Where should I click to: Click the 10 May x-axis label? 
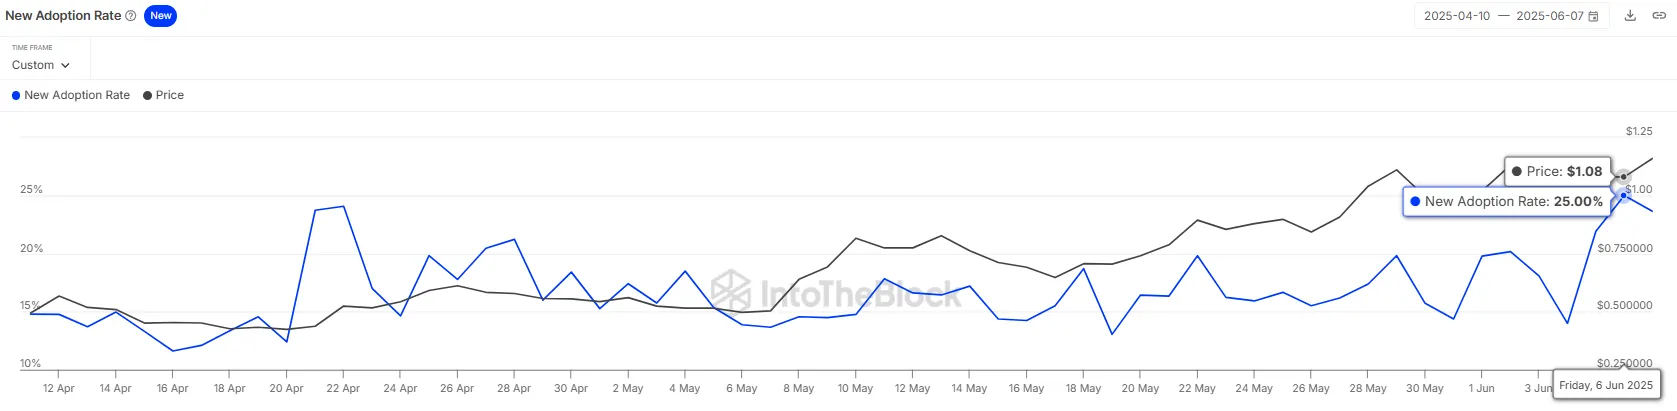click(855, 388)
